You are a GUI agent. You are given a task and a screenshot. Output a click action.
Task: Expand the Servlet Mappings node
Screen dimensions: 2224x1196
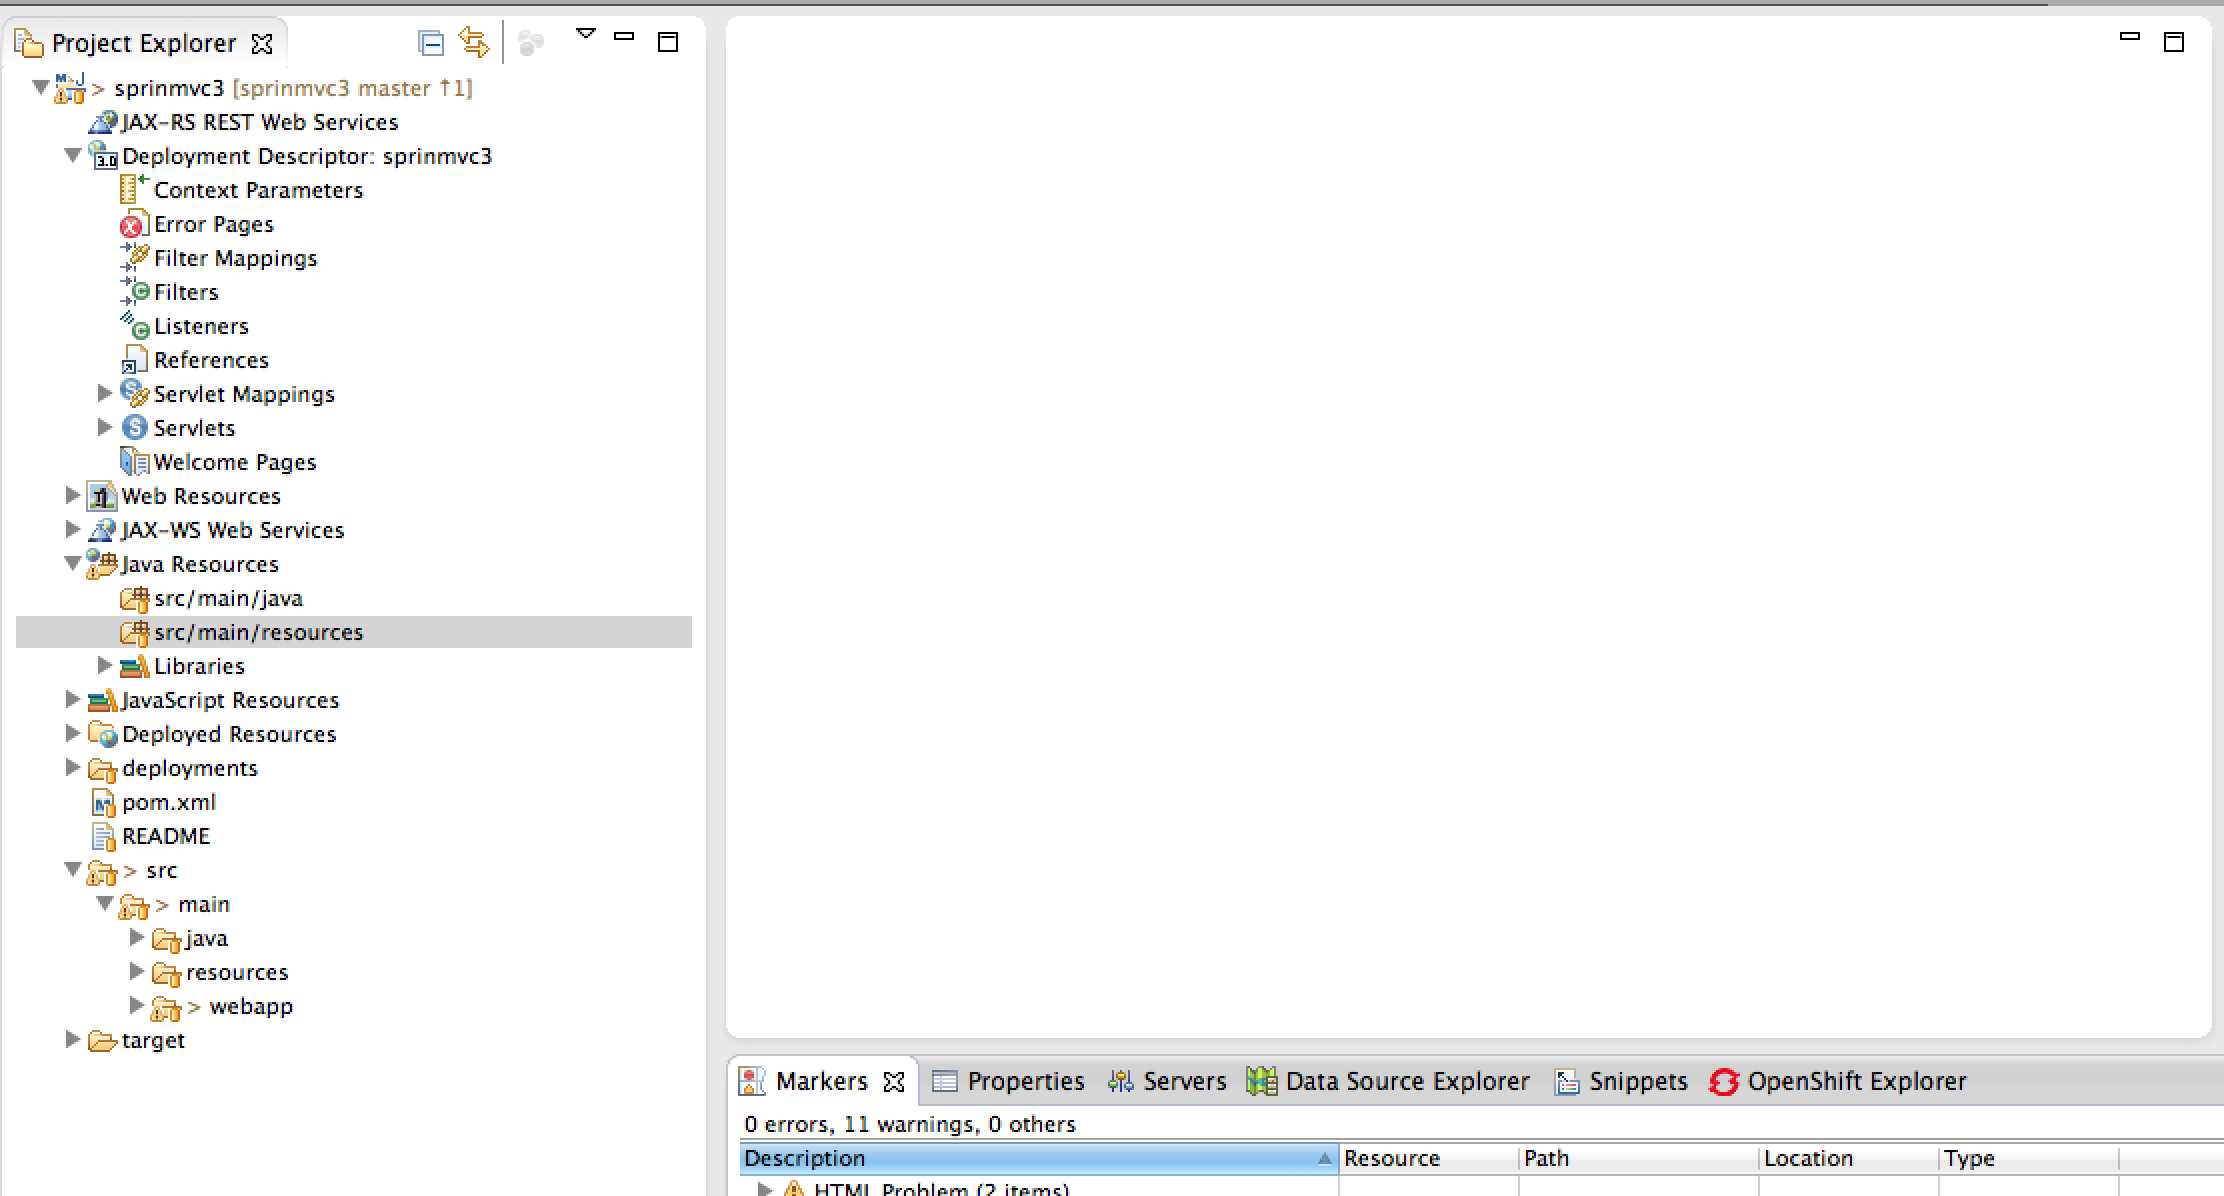point(106,393)
